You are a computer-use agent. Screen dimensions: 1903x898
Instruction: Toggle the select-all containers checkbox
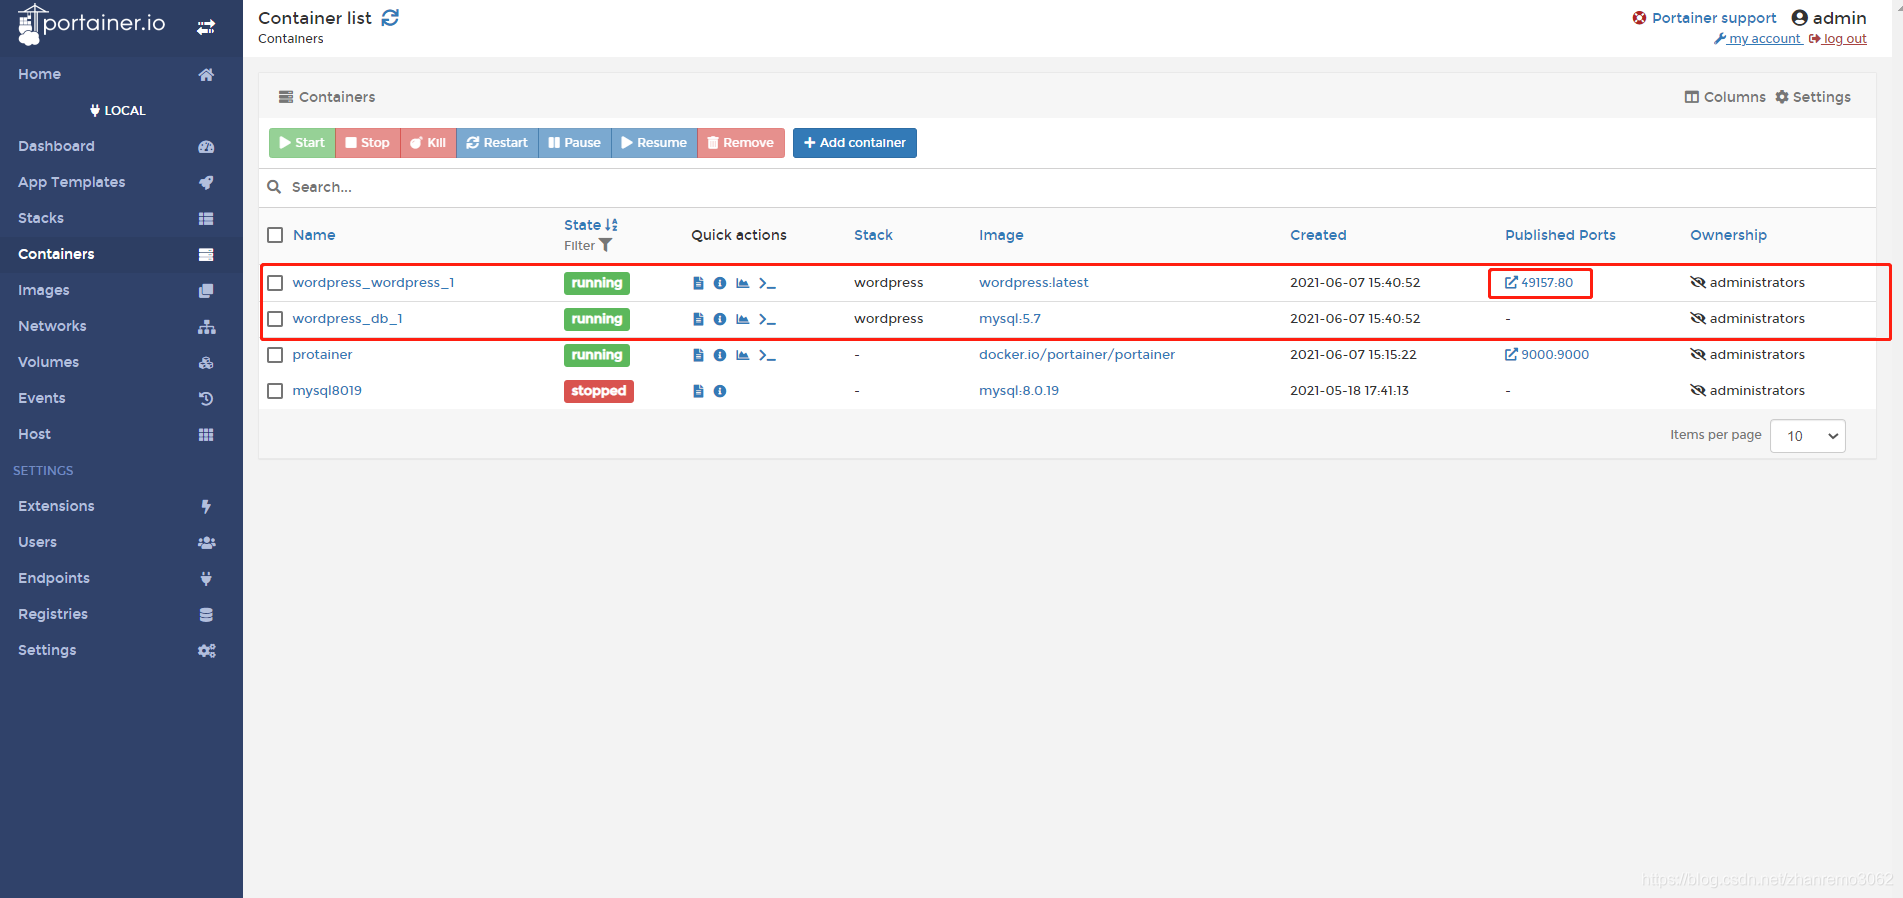(275, 235)
